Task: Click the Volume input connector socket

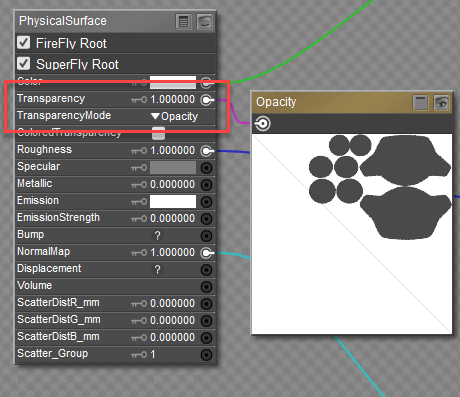Action: 206,287
